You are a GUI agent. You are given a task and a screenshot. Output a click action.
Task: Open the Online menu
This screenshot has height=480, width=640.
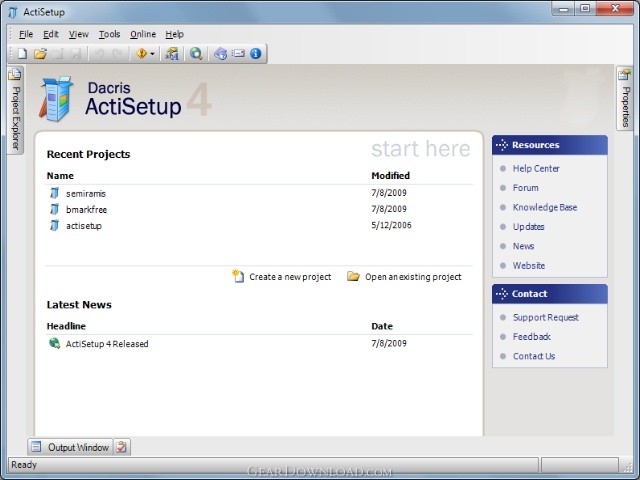coord(143,34)
